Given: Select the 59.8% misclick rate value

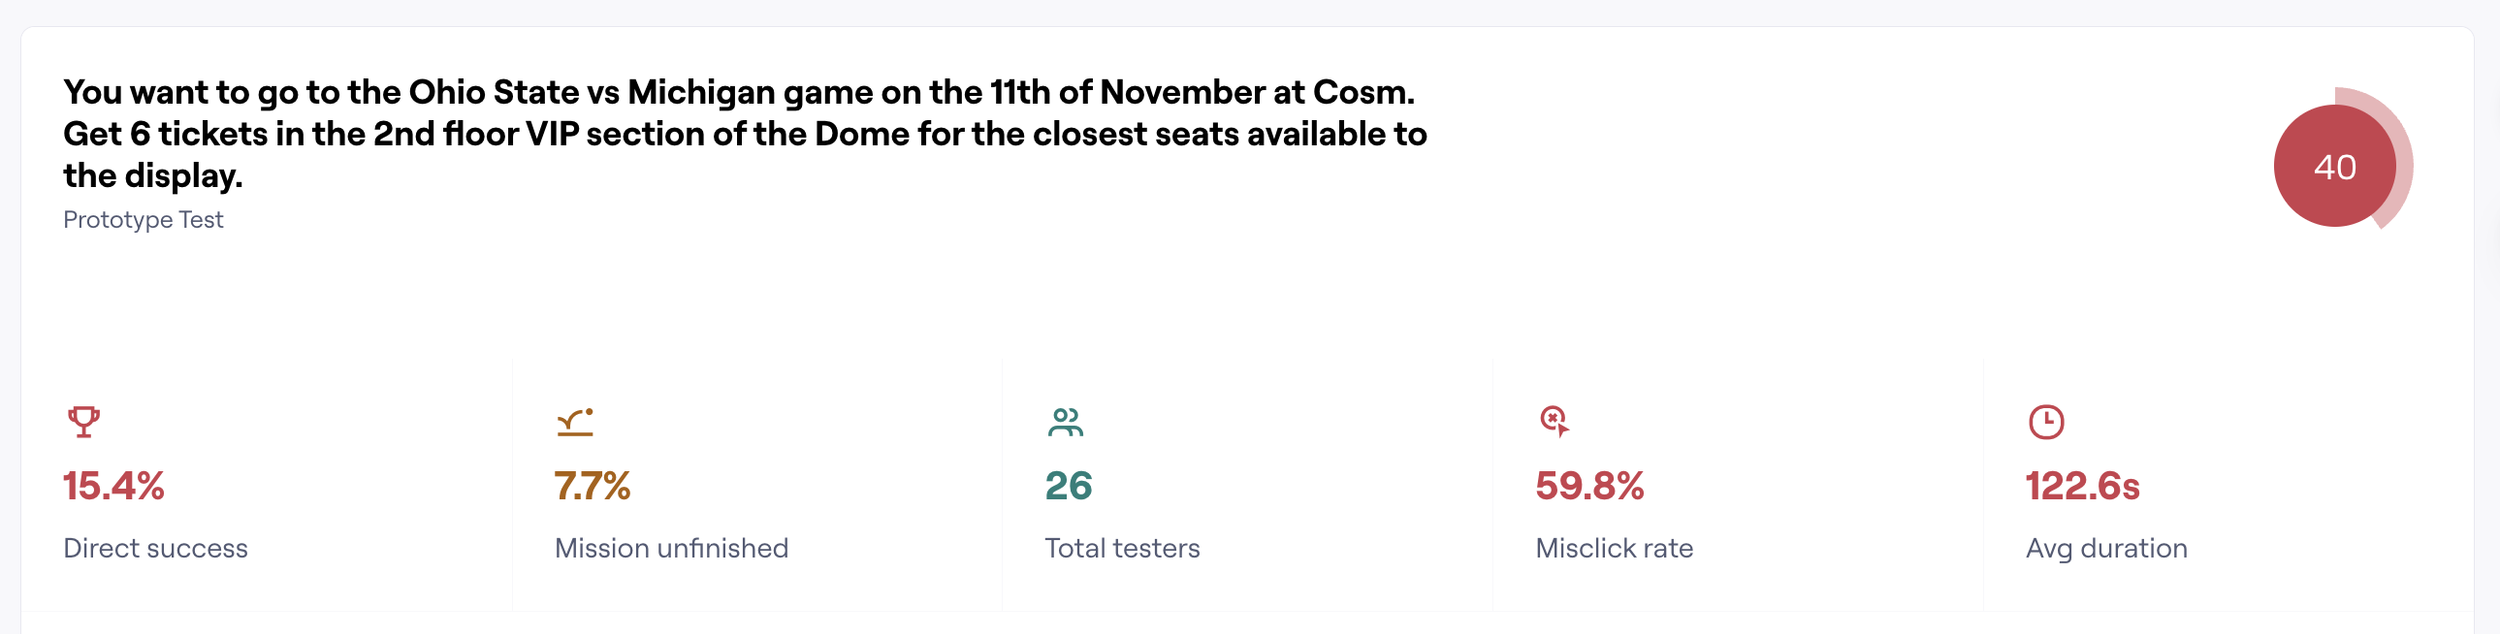Looking at the screenshot, I should (1589, 486).
